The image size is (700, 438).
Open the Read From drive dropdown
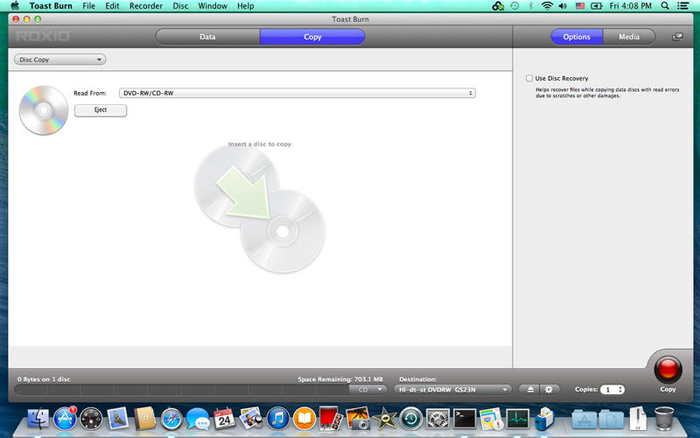[297, 93]
